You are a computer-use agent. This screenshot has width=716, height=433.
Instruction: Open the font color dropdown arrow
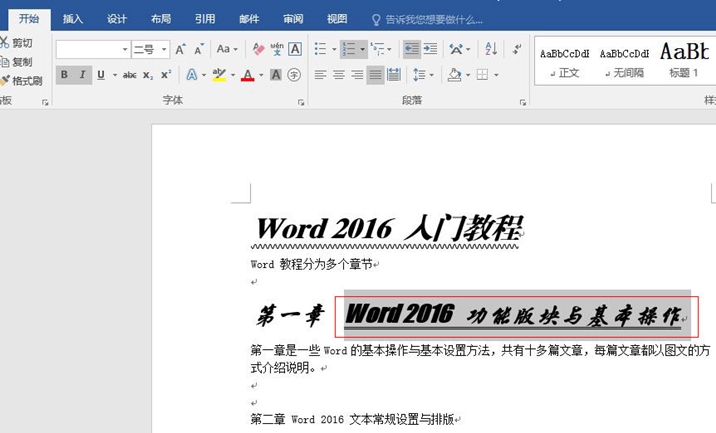click(x=261, y=75)
